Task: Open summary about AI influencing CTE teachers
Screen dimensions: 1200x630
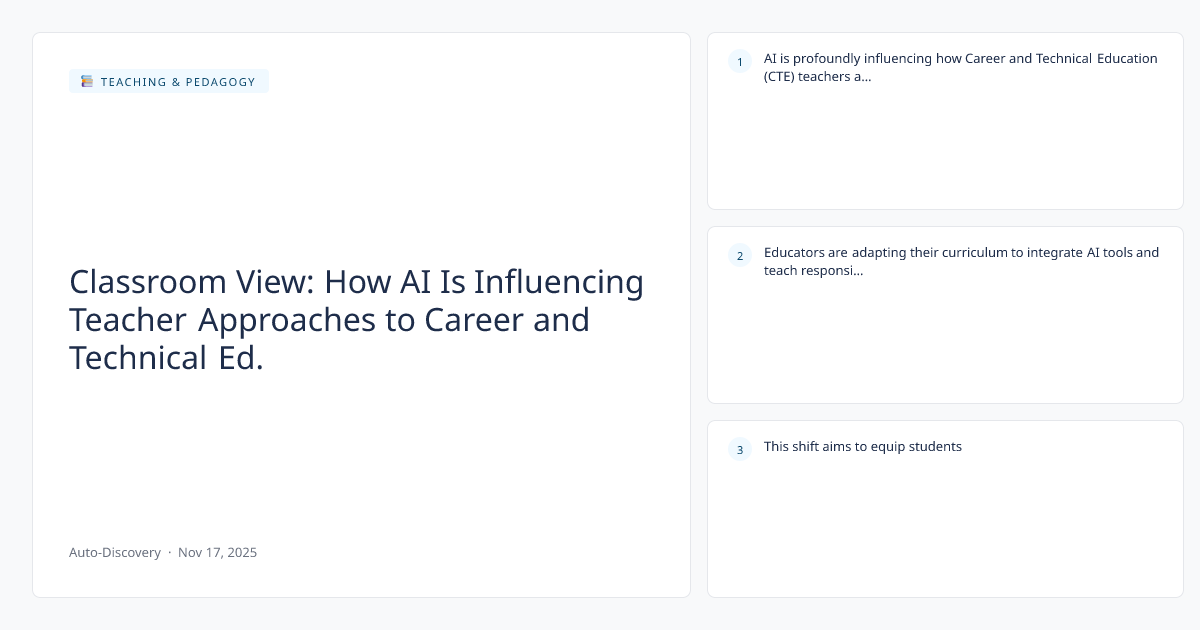Action: [960, 58]
